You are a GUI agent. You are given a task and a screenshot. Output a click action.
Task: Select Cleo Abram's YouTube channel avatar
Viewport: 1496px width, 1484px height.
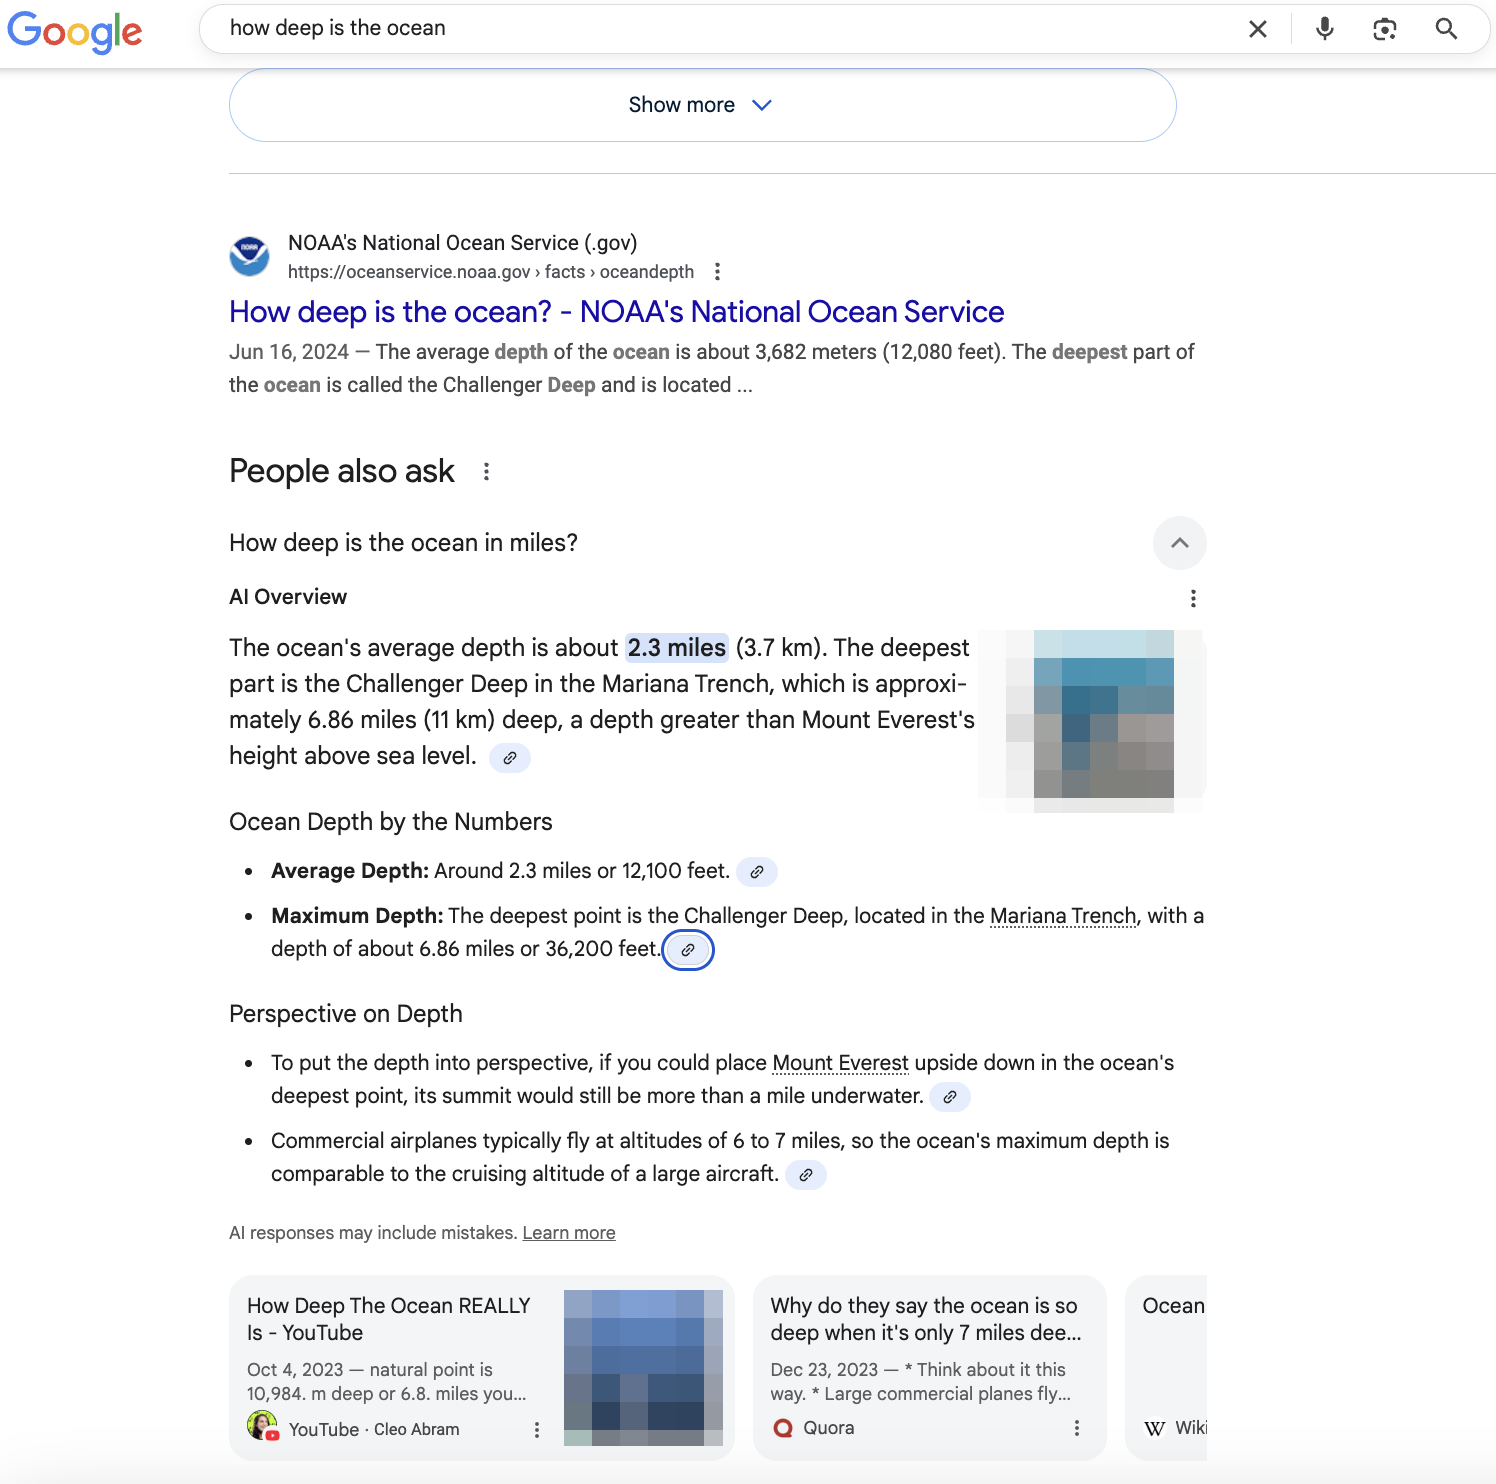(x=262, y=1426)
